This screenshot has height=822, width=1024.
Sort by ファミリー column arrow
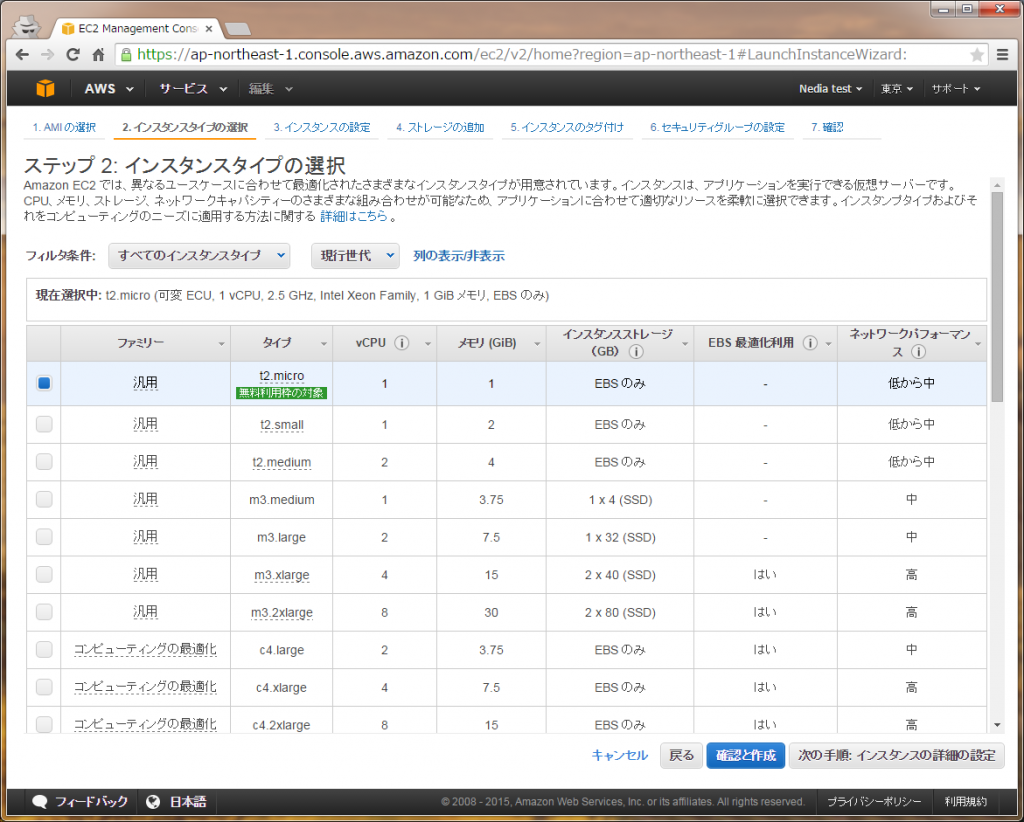click(221, 344)
